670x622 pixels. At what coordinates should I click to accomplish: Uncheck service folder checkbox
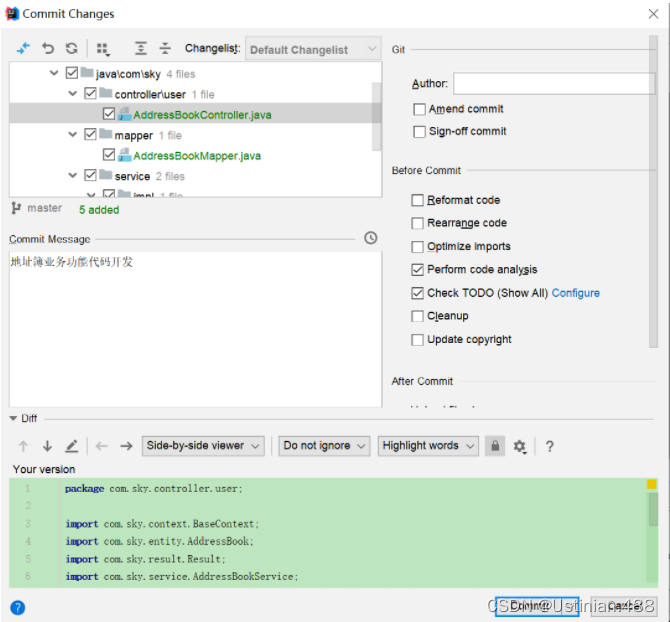coord(90,175)
